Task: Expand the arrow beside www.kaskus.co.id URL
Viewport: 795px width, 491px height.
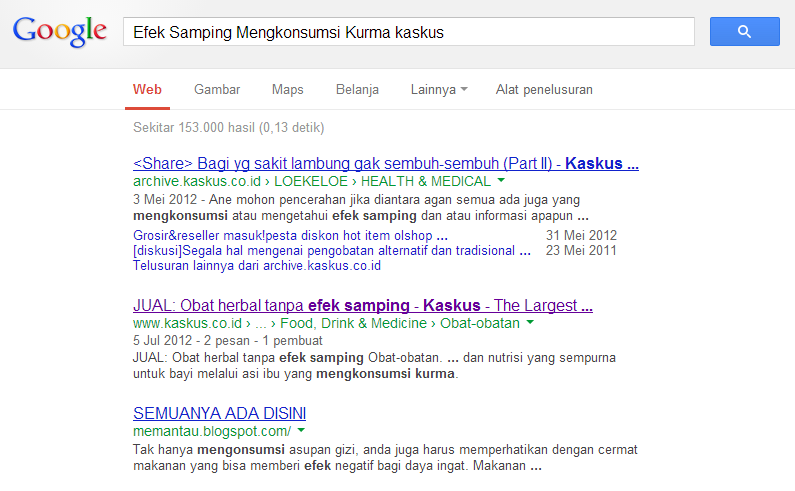Action: (530, 323)
